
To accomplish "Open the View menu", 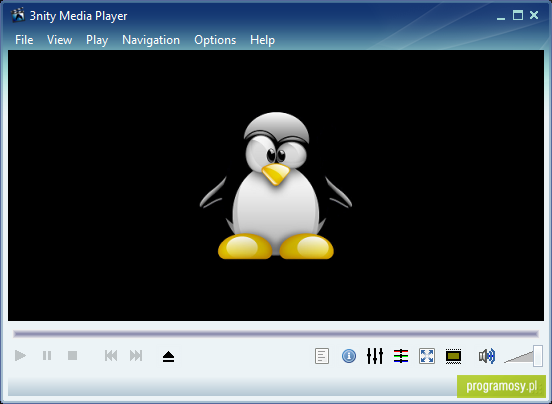I will tap(59, 40).
